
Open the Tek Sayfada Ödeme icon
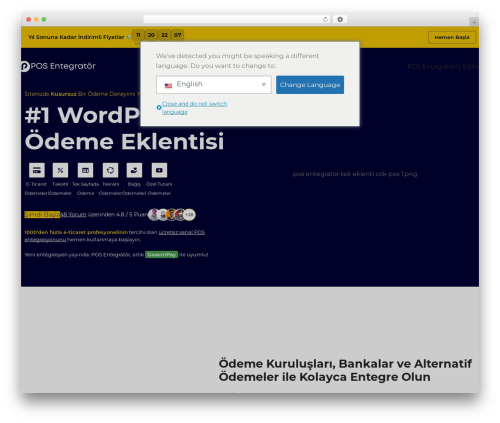point(85,170)
